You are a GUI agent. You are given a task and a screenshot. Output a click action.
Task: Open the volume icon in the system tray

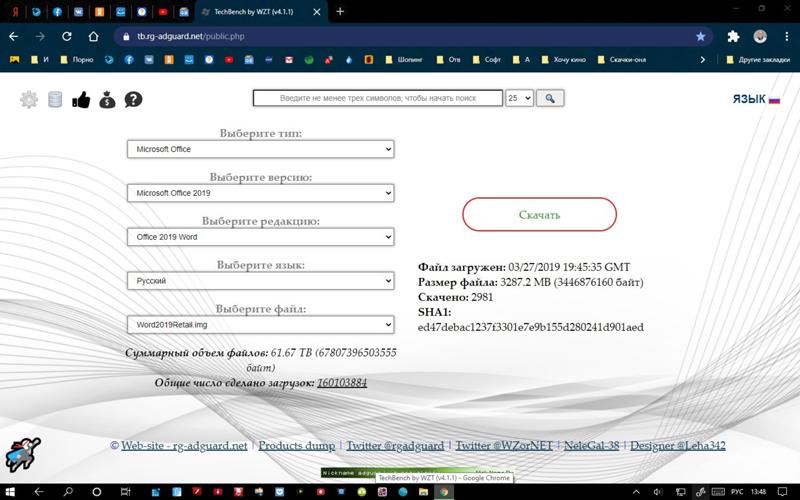[x=658, y=492]
